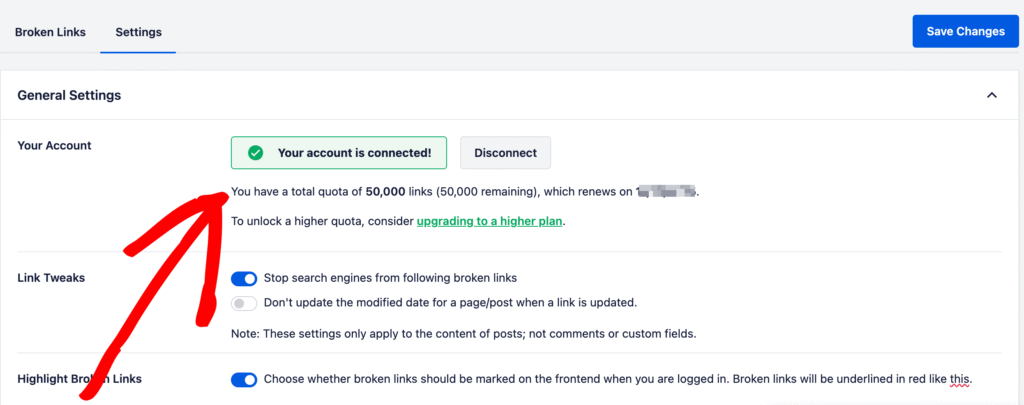Click the General Settings heading
The width and height of the screenshot is (1024, 405).
[69, 95]
